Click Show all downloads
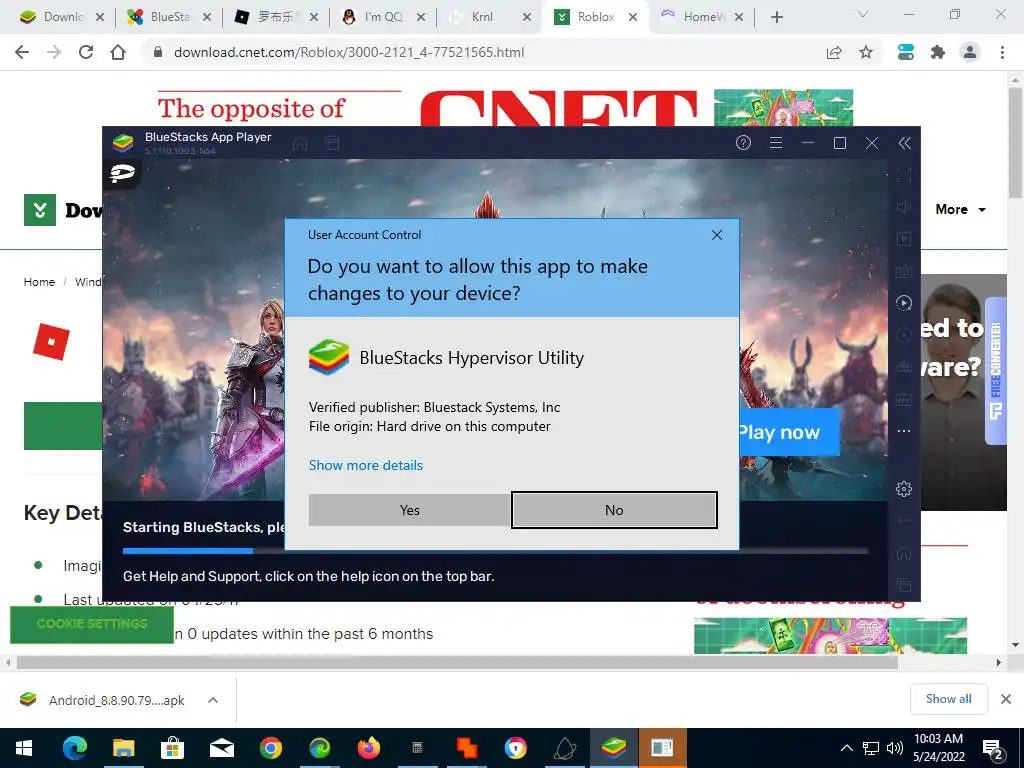 pos(948,699)
